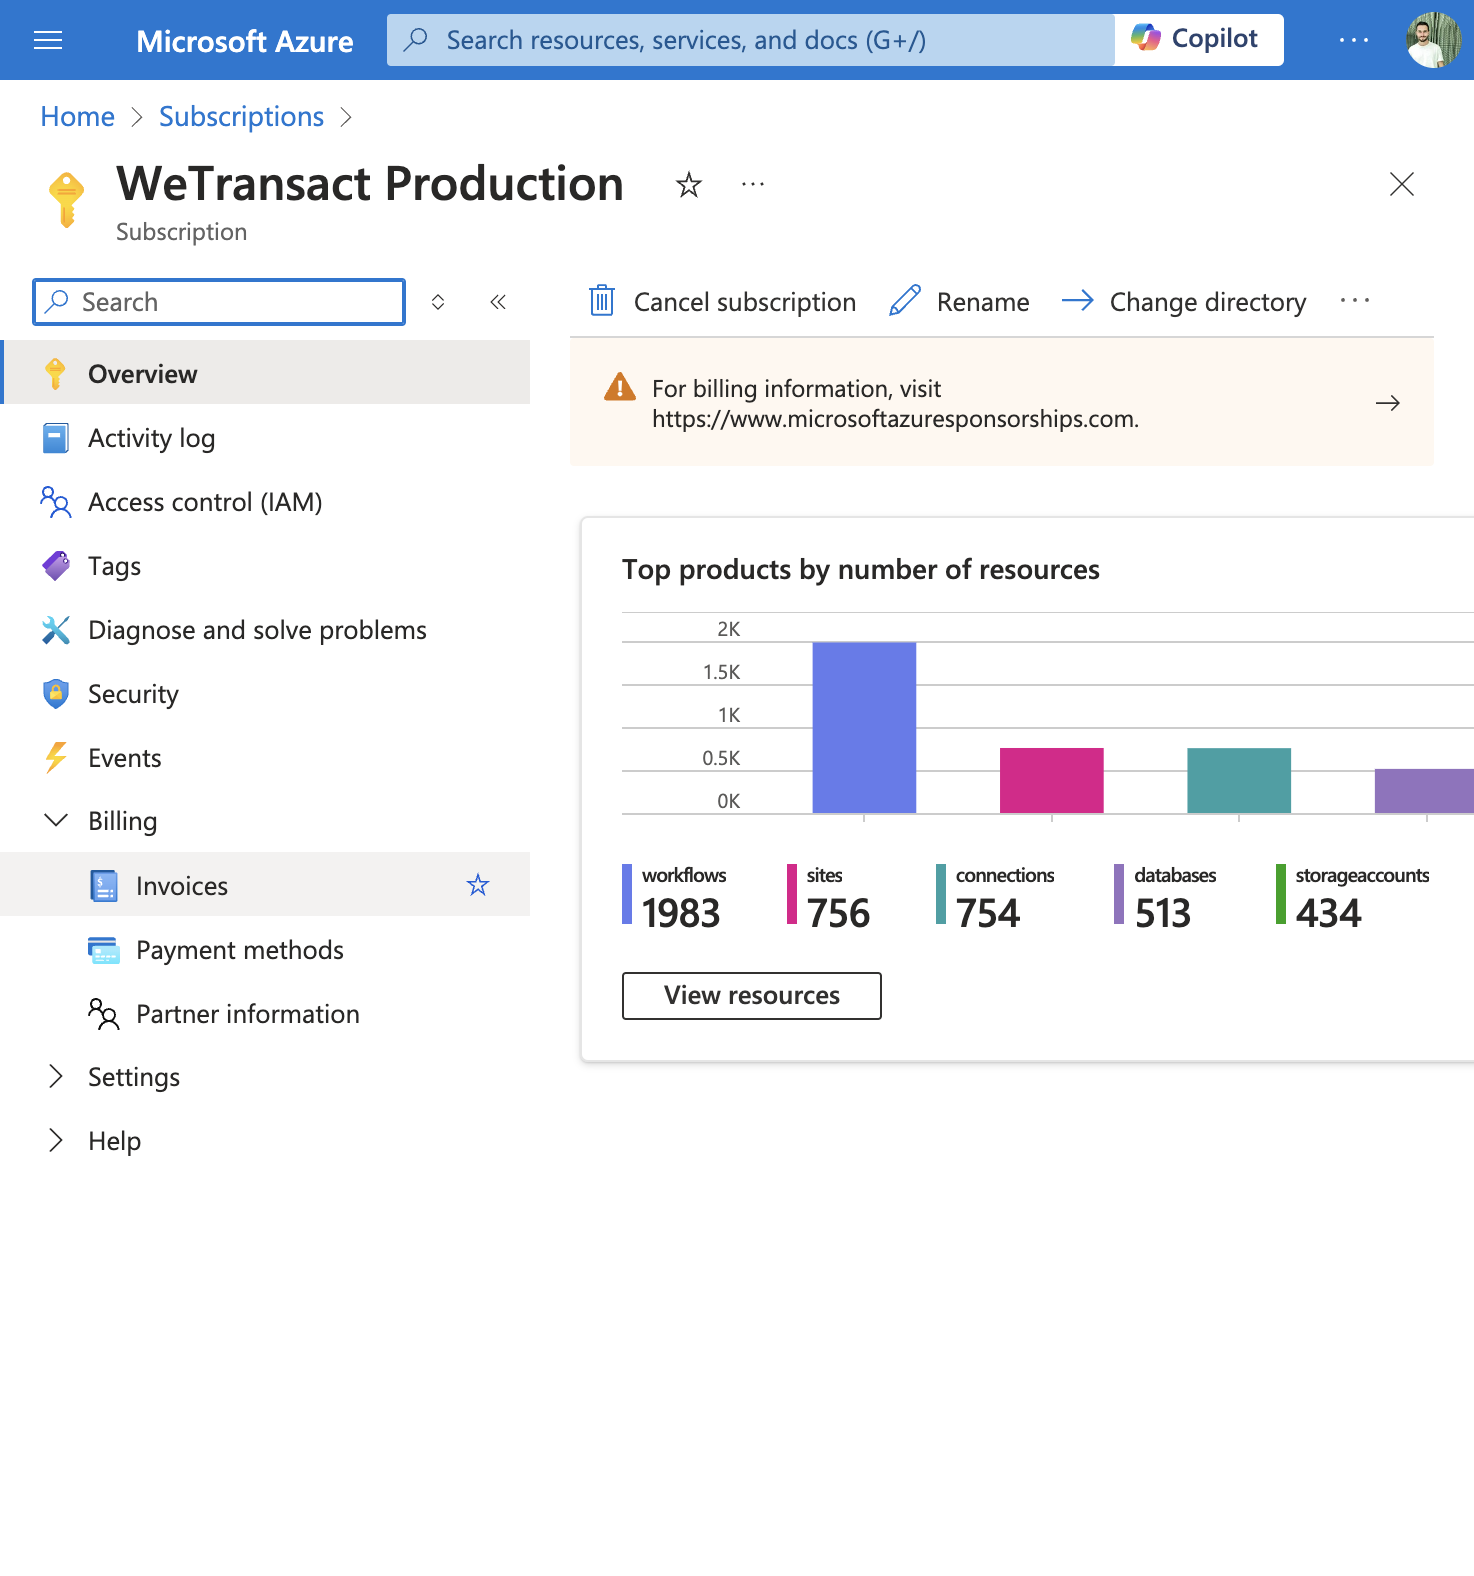Viewport: 1474px width, 1576px height.
Task: Click the Copilot button
Action: pyautogui.click(x=1199, y=40)
